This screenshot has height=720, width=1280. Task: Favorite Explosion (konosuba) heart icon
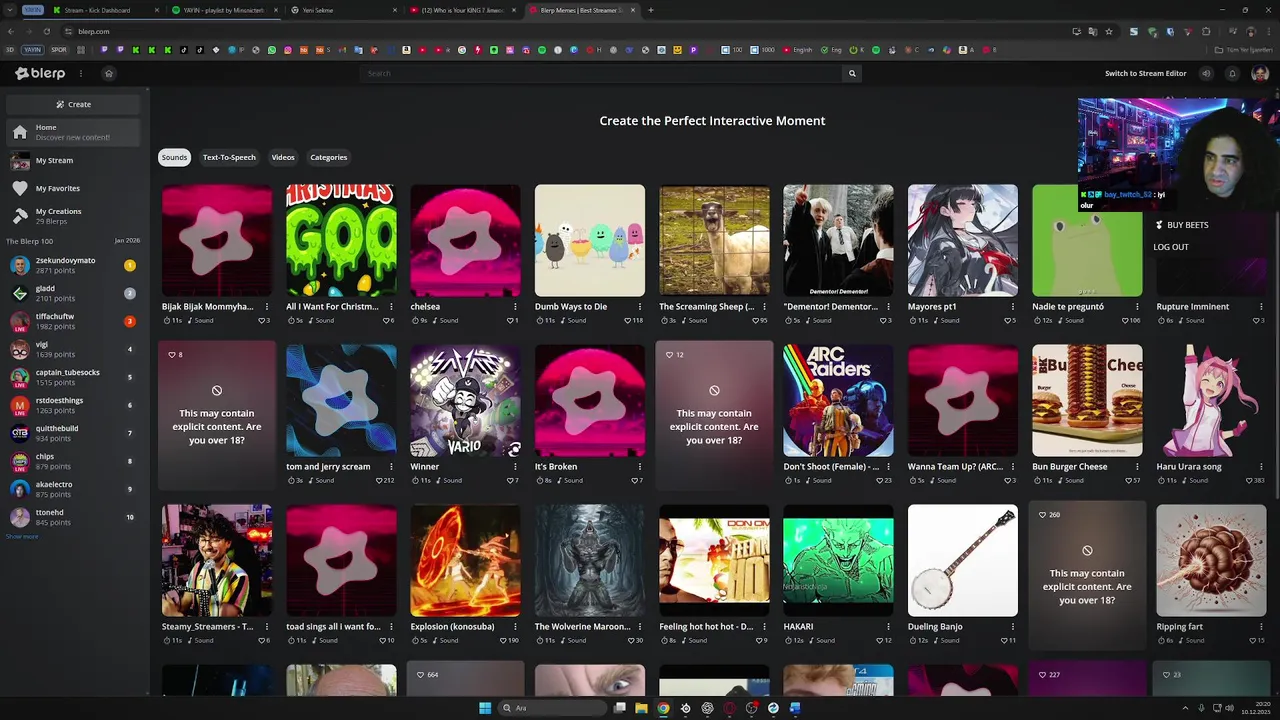tap(503, 641)
